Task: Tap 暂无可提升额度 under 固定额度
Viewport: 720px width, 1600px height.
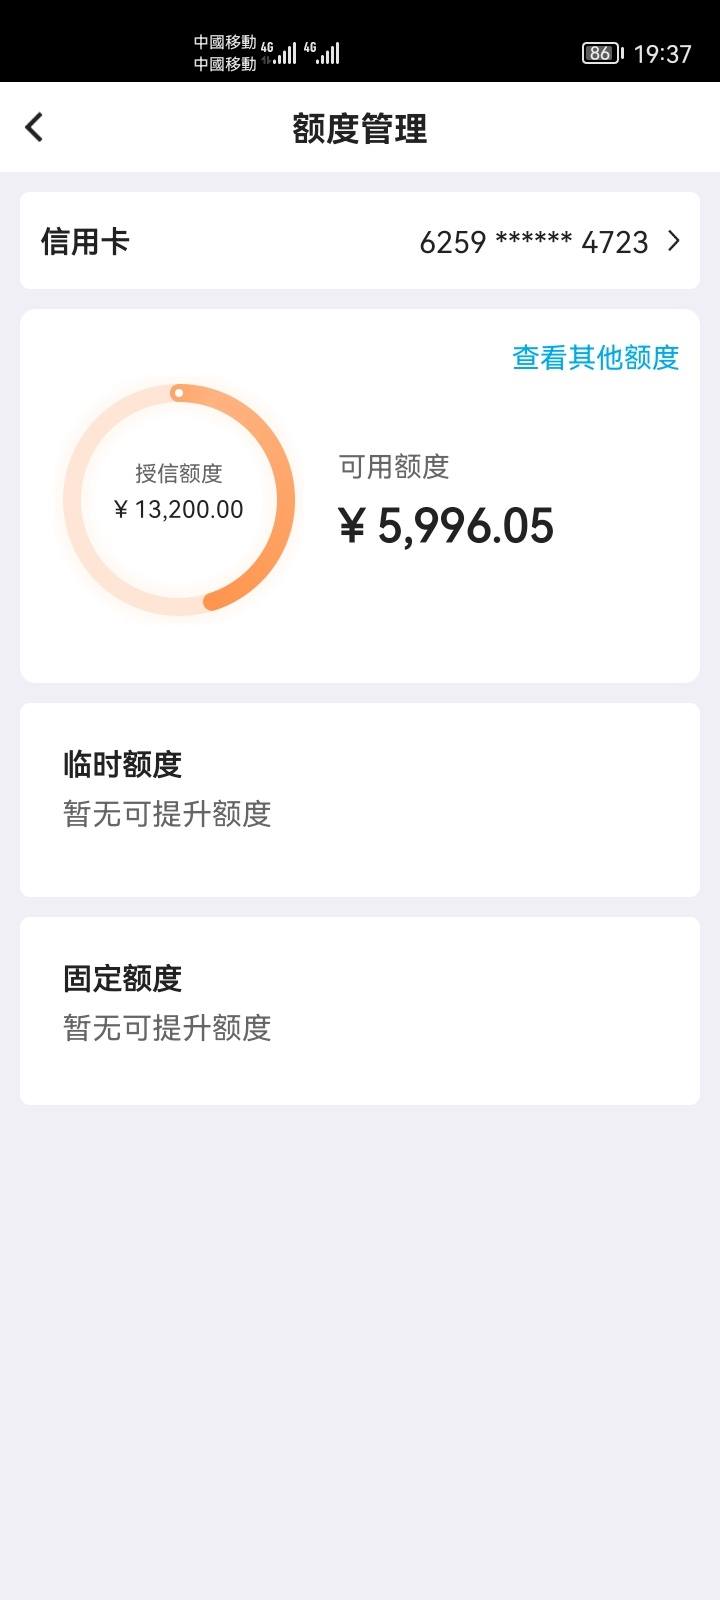Action: pos(167,1028)
